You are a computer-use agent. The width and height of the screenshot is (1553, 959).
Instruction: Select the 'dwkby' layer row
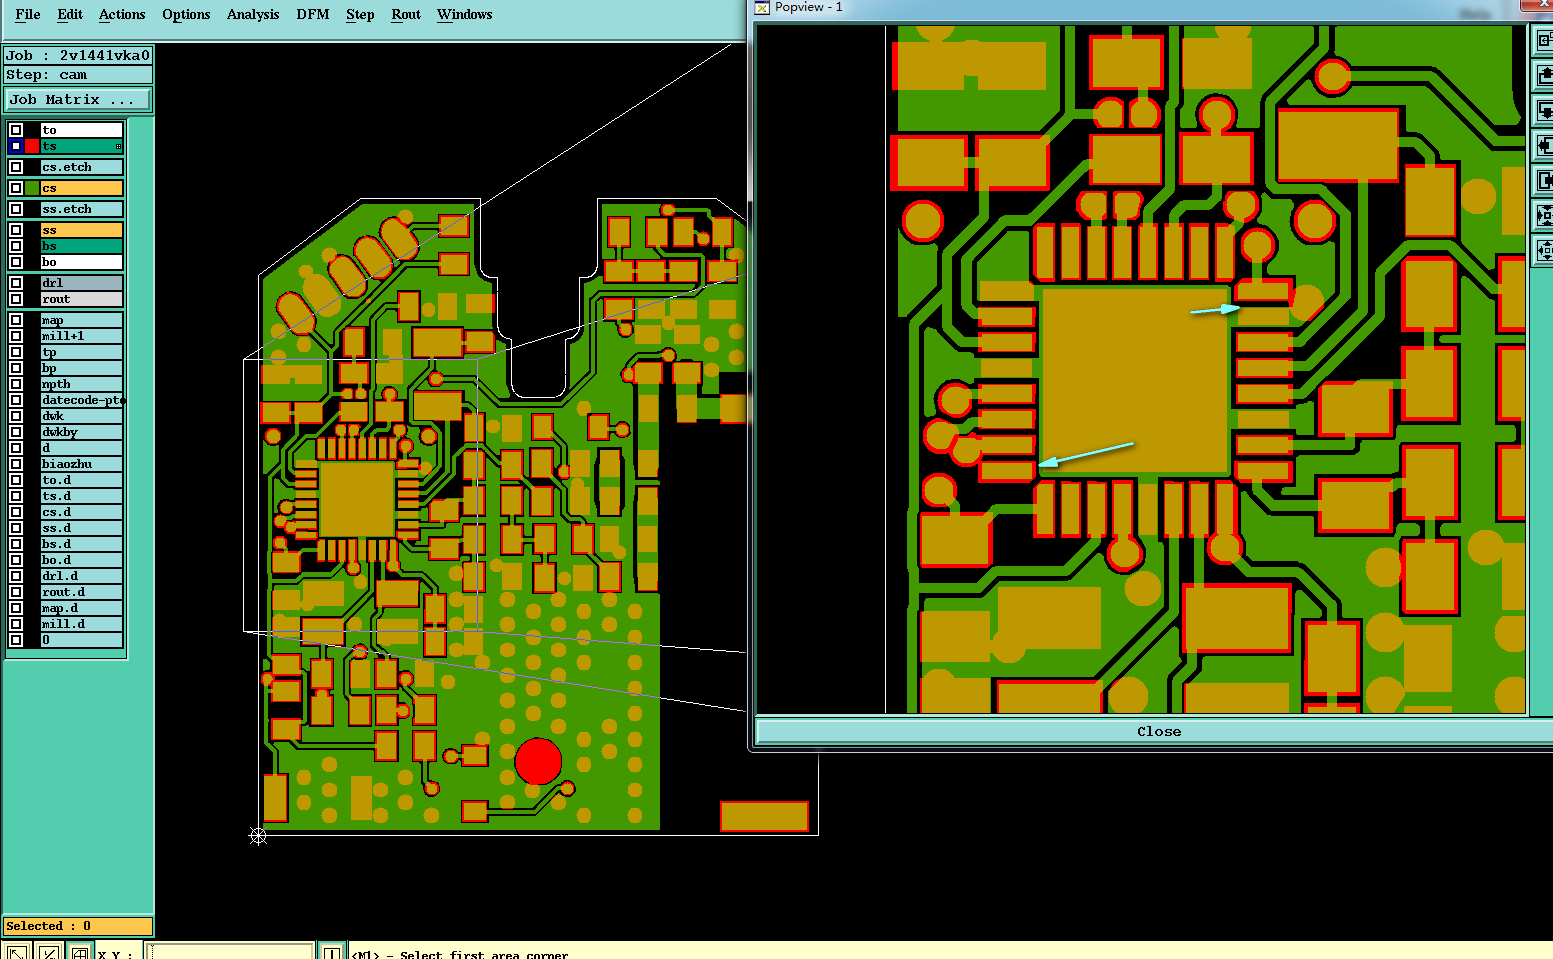[x=81, y=432]
